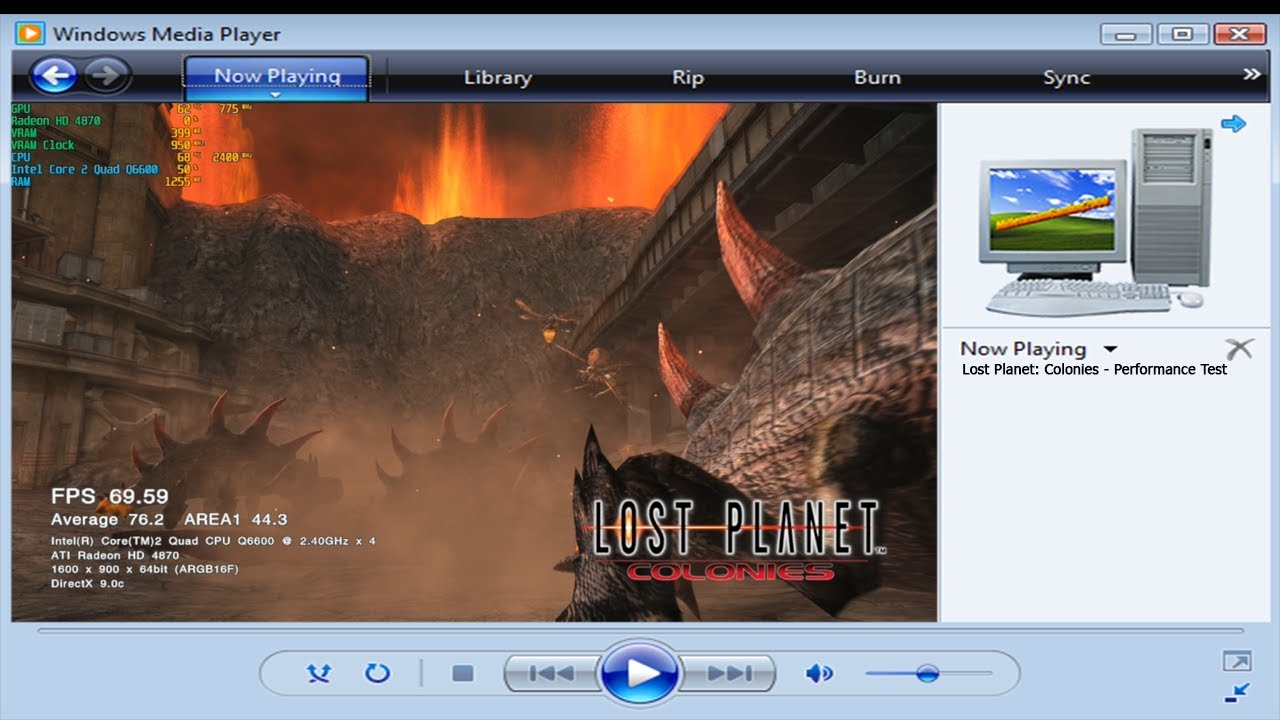Image resolution: width=1280 pixels, height=720 pixels.
Task: Click the greyed forward arrow button
Action: (x=107, y=75)
